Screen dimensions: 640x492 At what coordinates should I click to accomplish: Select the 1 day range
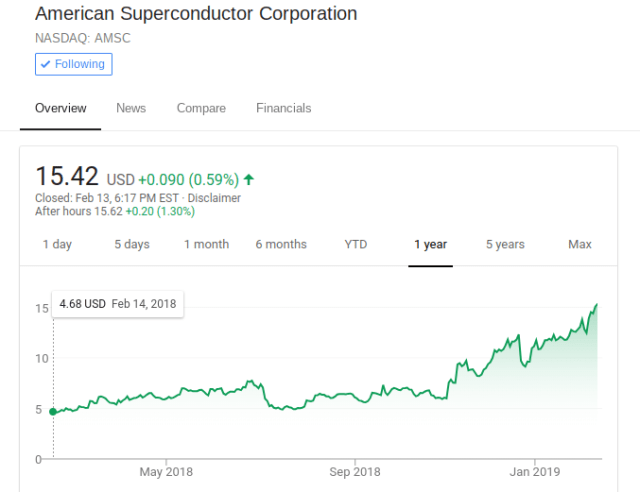click(57, 244)
